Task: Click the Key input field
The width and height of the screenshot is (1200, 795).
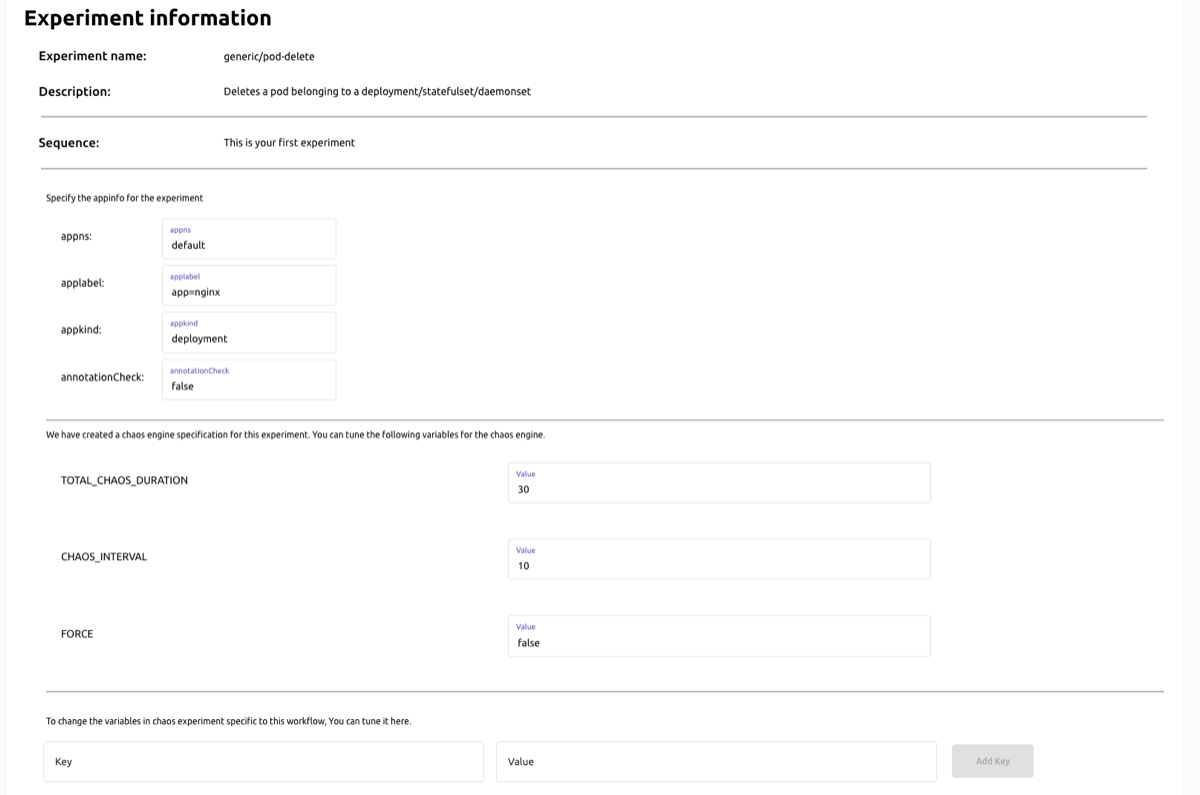Action: 263,762
